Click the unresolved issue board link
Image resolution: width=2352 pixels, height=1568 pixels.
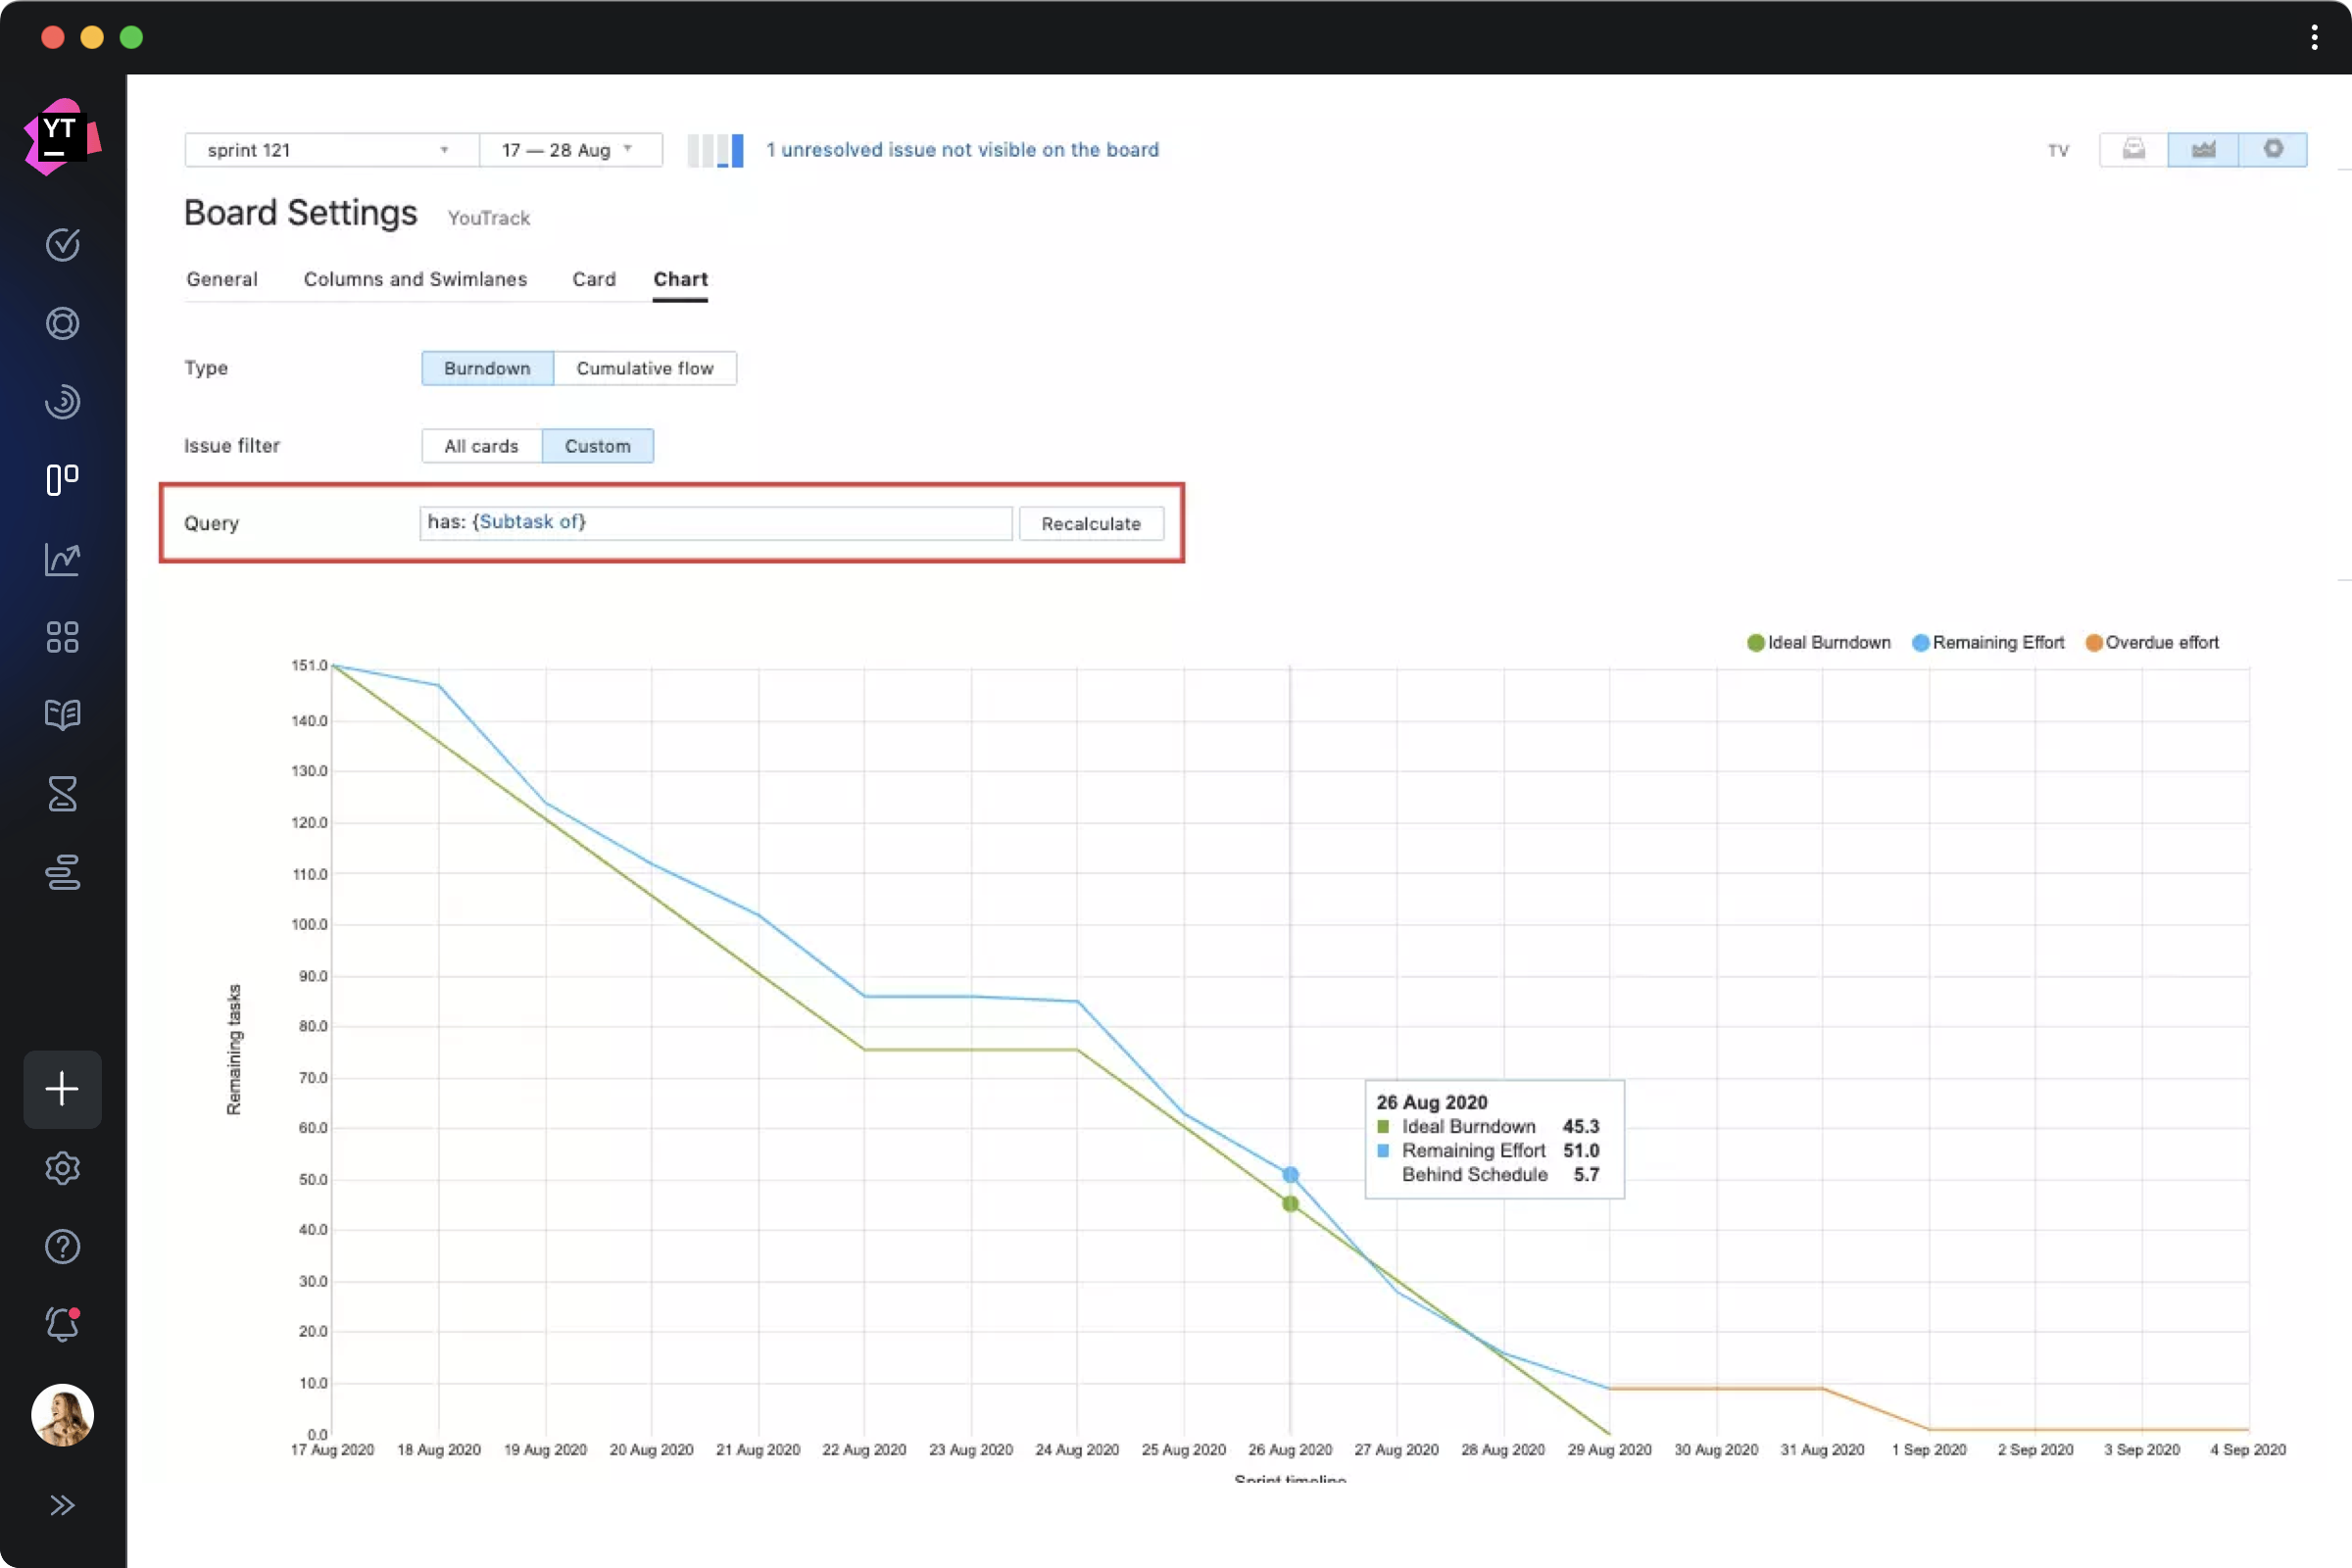click(962, 149)
